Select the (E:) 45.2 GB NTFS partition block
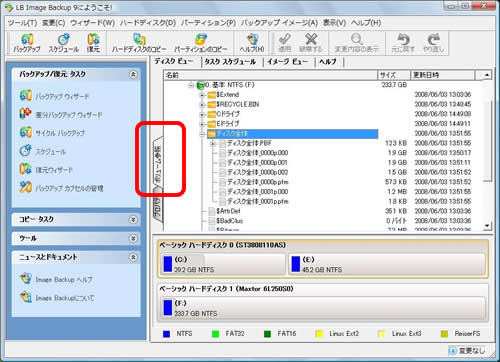The height and width of the screenshot is (362, 500). (x=387, y=264)
